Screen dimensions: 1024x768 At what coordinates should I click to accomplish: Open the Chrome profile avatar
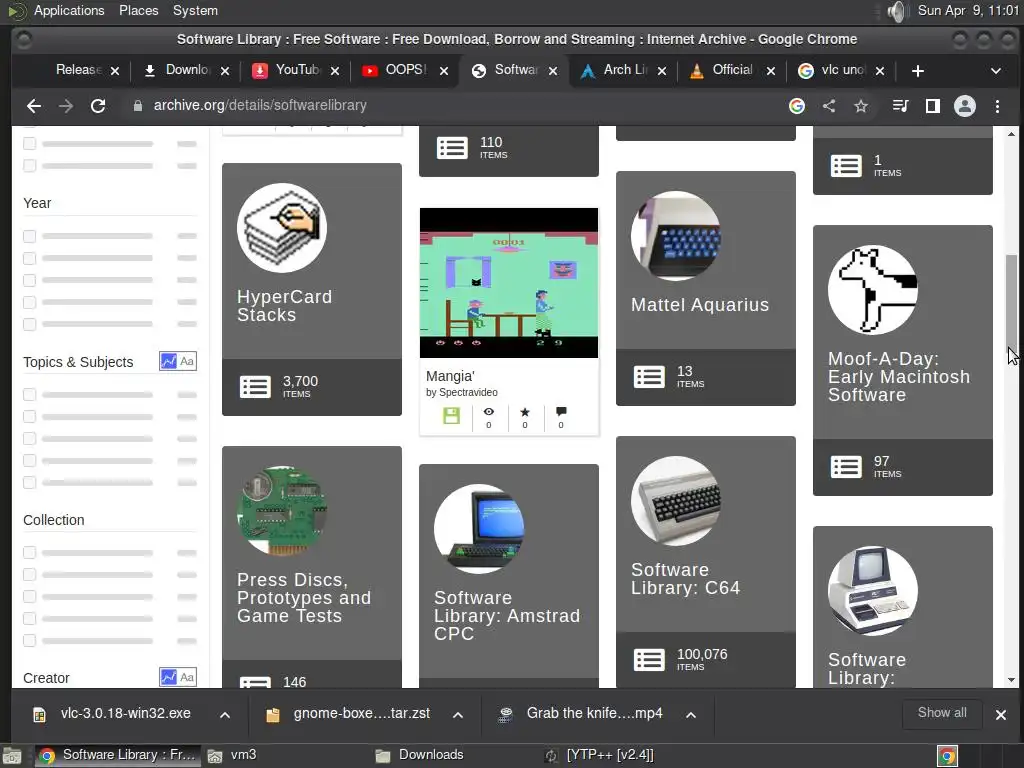pos(965,106)
